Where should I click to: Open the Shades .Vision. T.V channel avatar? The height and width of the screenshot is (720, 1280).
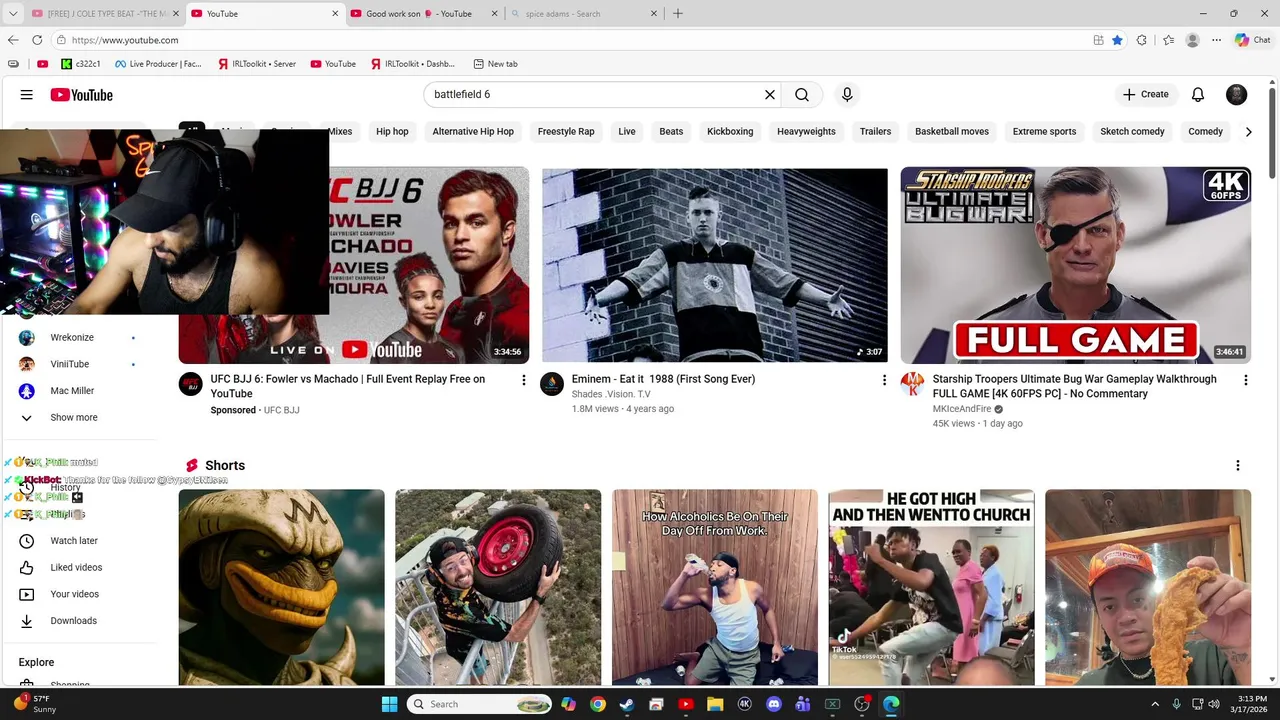[552, 384]
